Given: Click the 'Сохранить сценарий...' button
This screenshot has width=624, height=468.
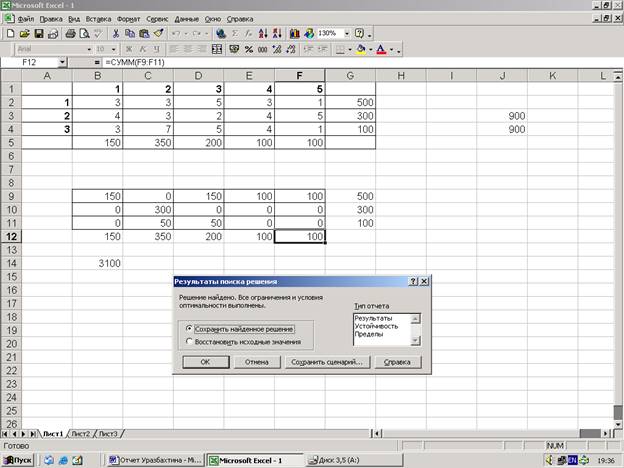Looking at the screenshot, I should (x=325, y=362).
